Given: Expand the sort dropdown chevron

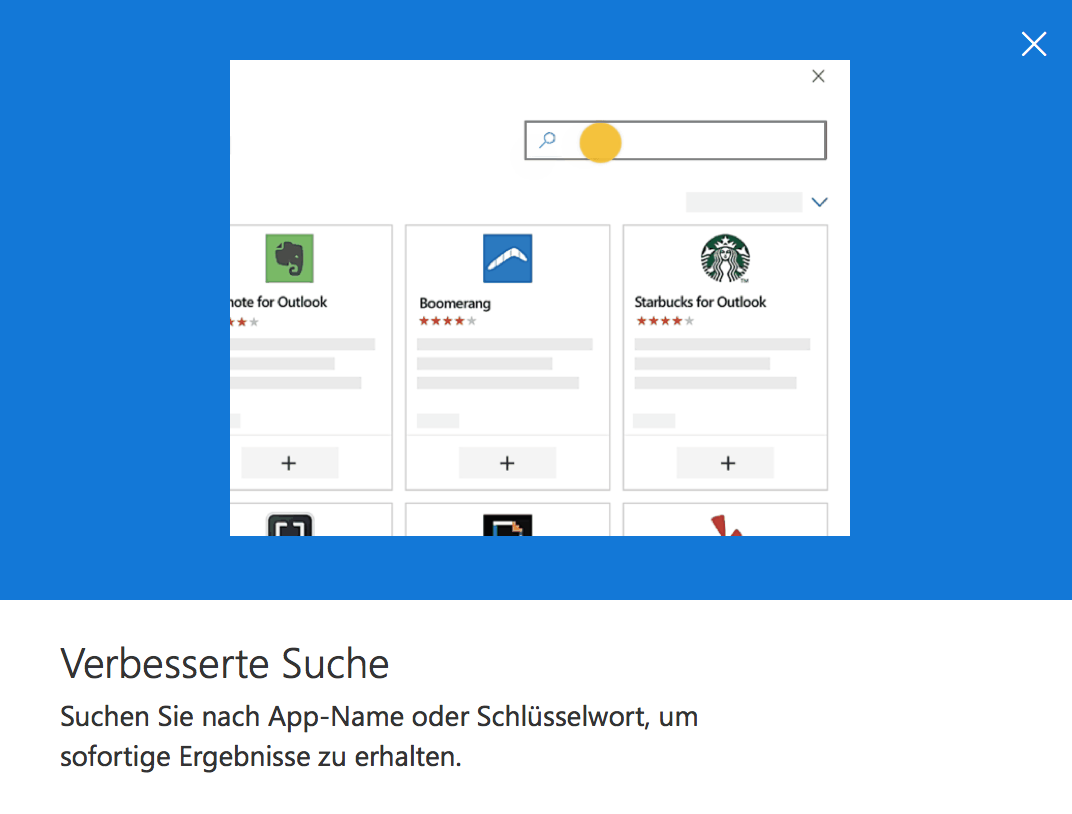Looking at the screenshot, I should [x=820, y=202].
